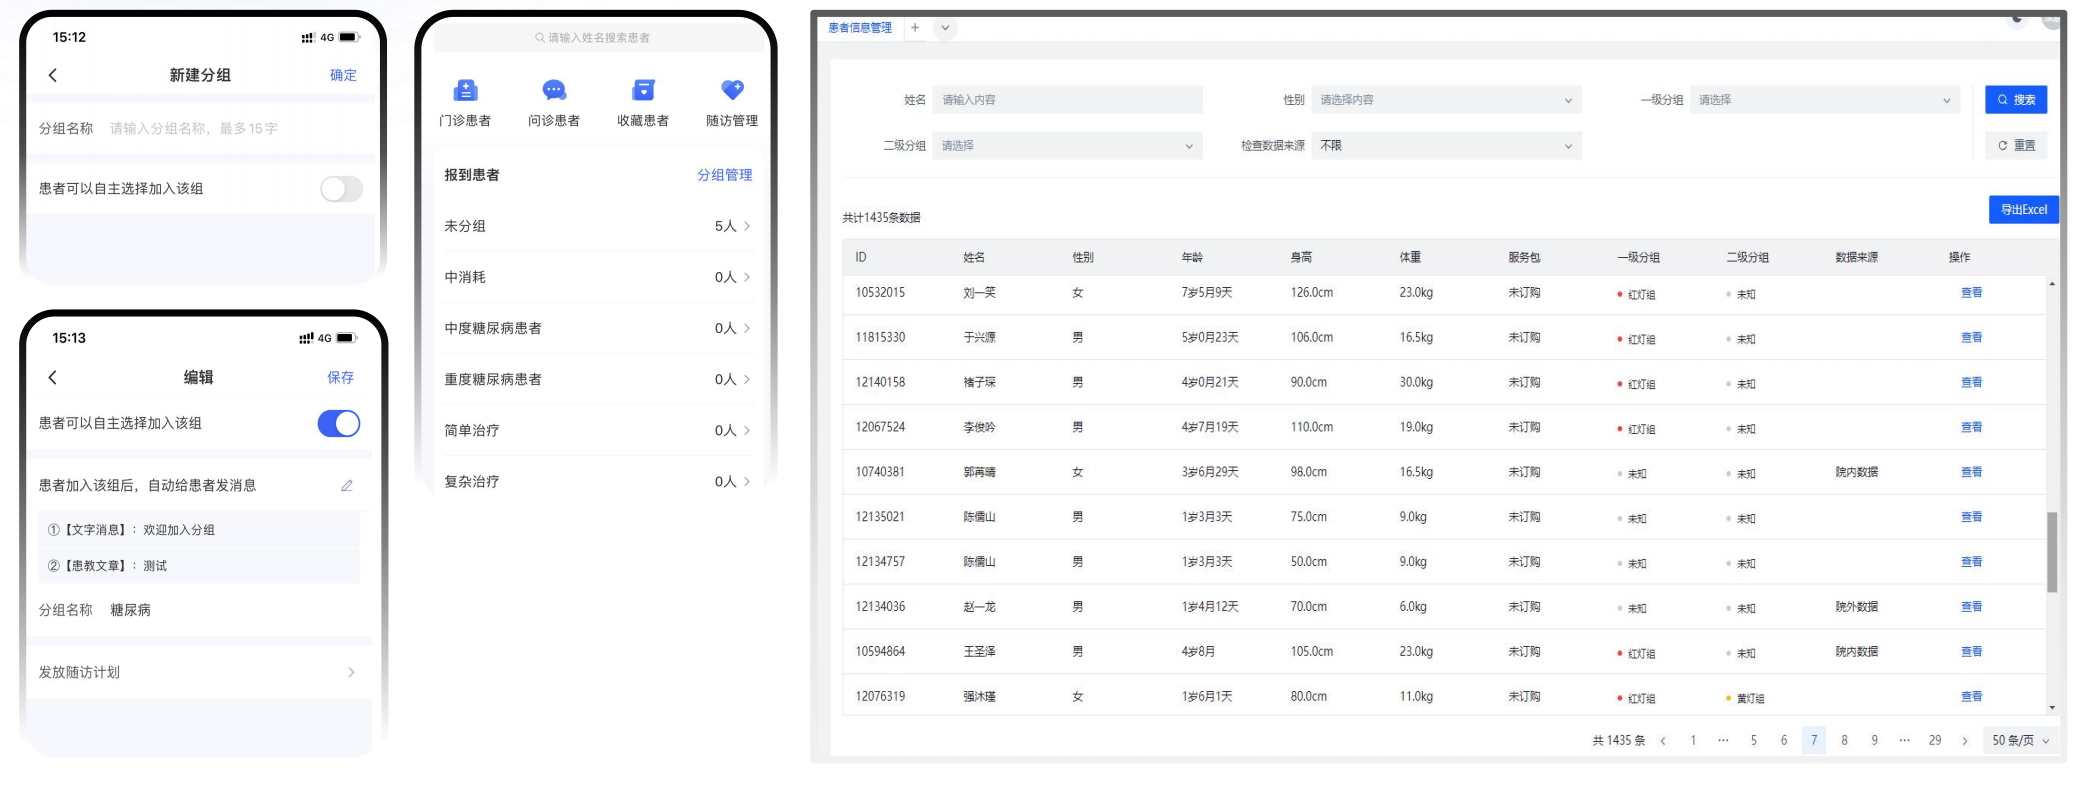This screenshot has width=2096, height=786.
Task: Open the 未分组 list item
Action: pyautogui.click(x=597, y=226)
